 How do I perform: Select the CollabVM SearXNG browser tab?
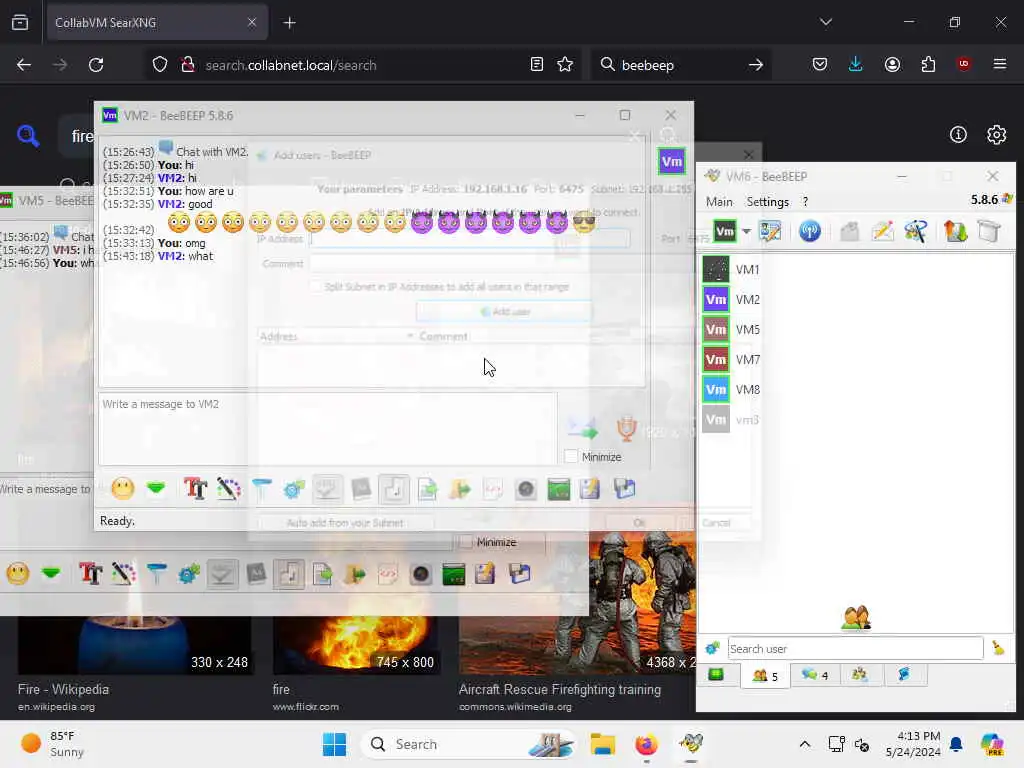coord(157,22)
